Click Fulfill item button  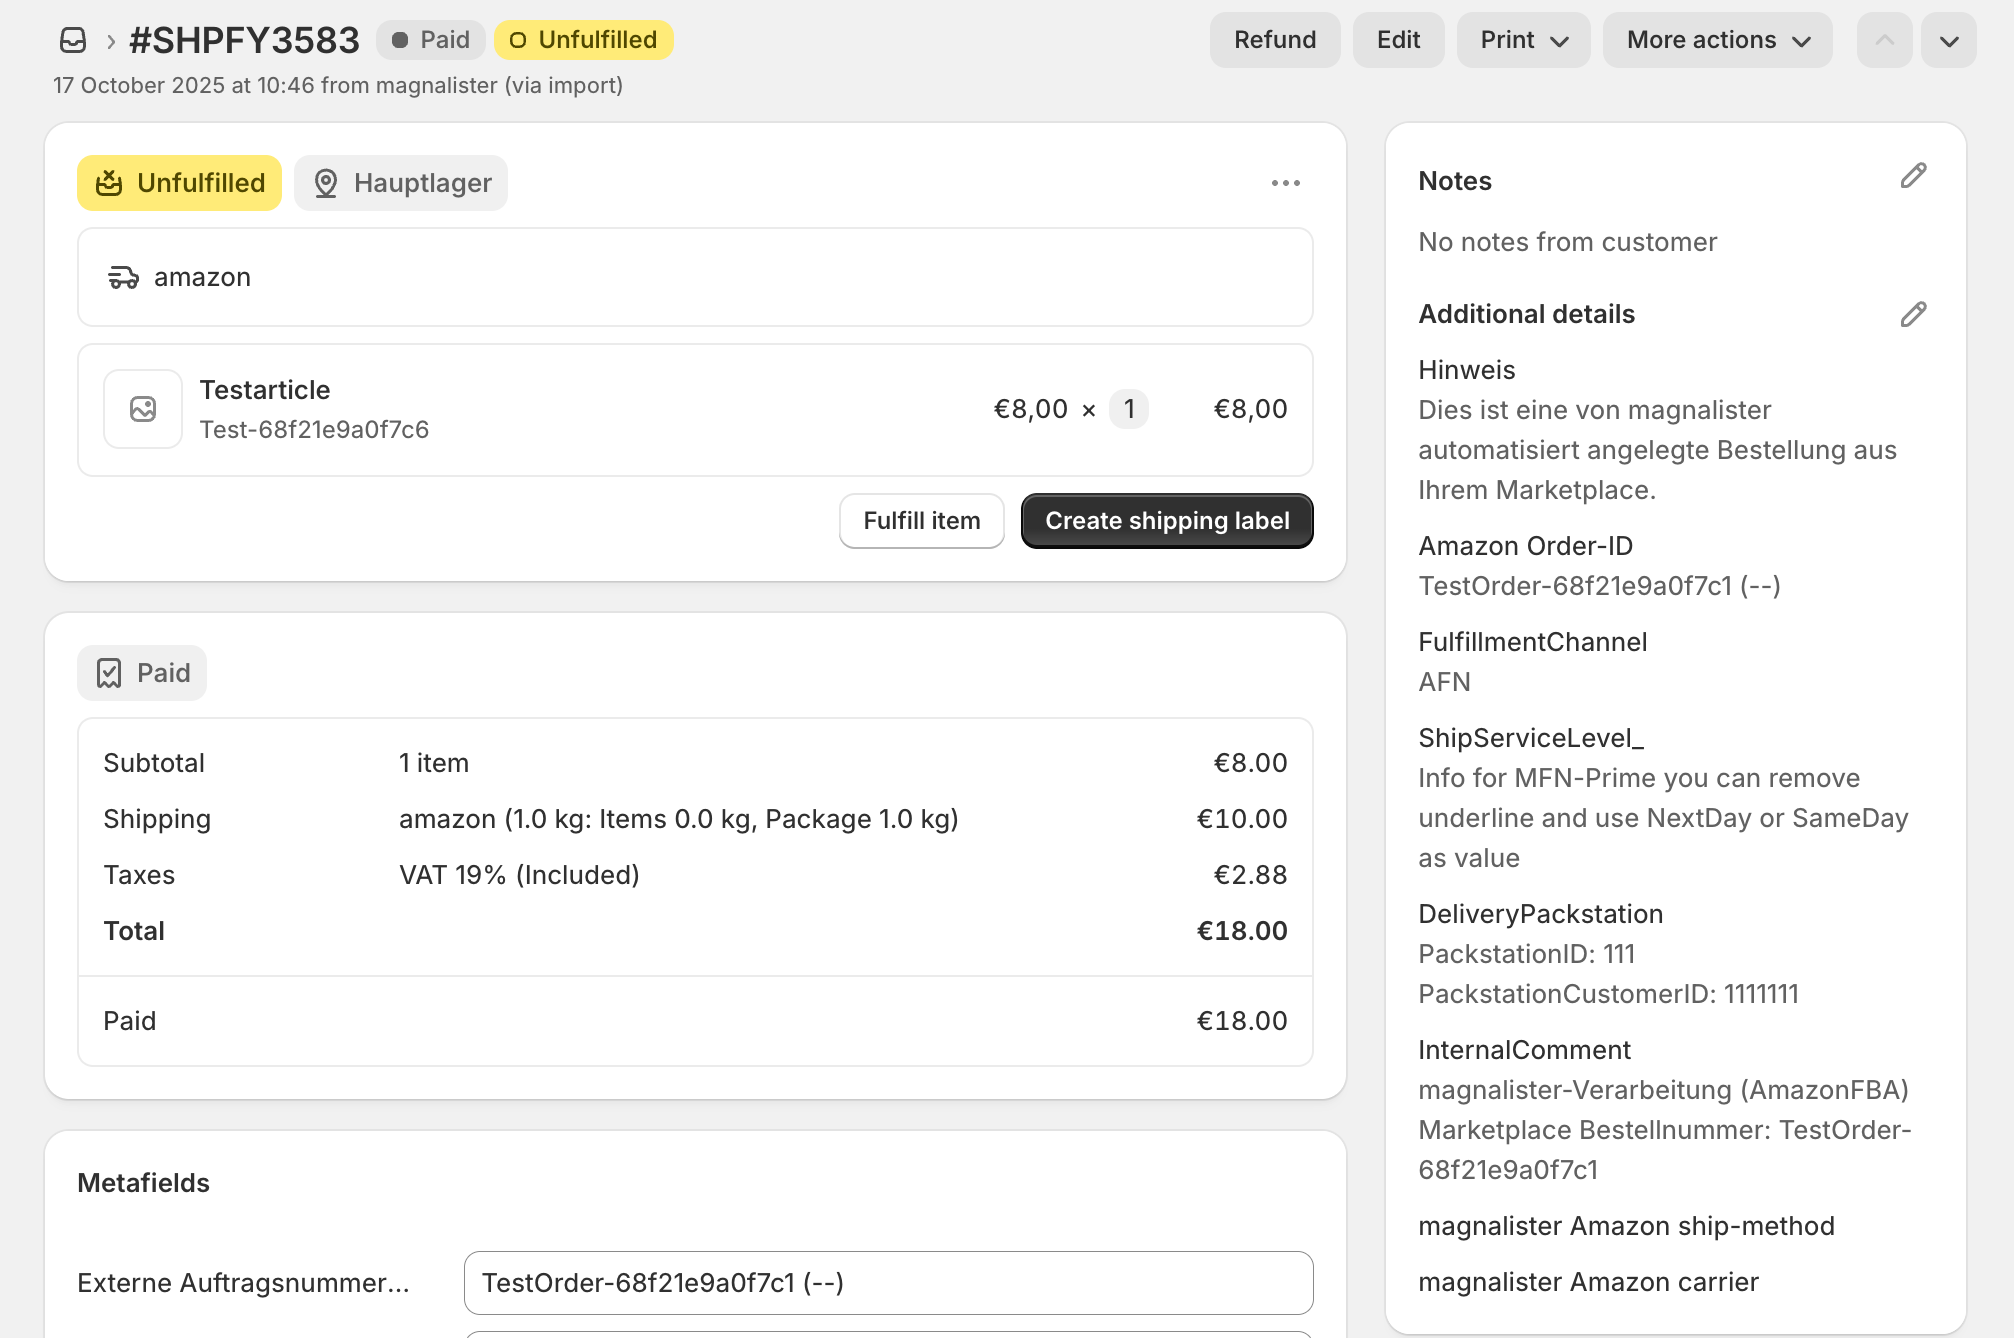pyautogui.click(x=921, y=521)
